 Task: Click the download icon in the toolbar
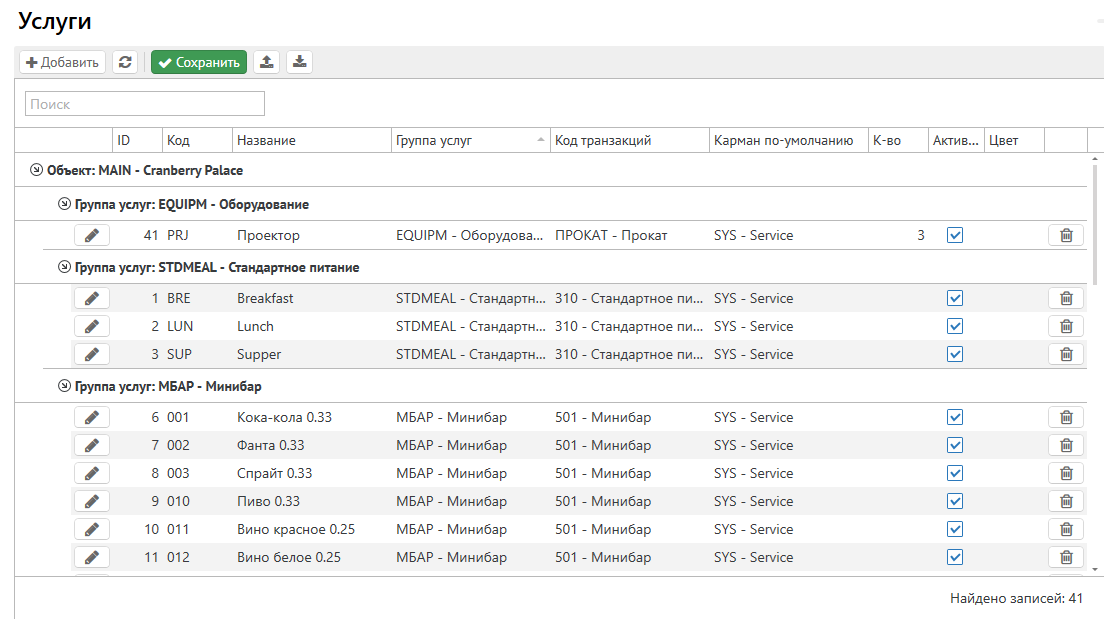[299, 62]
